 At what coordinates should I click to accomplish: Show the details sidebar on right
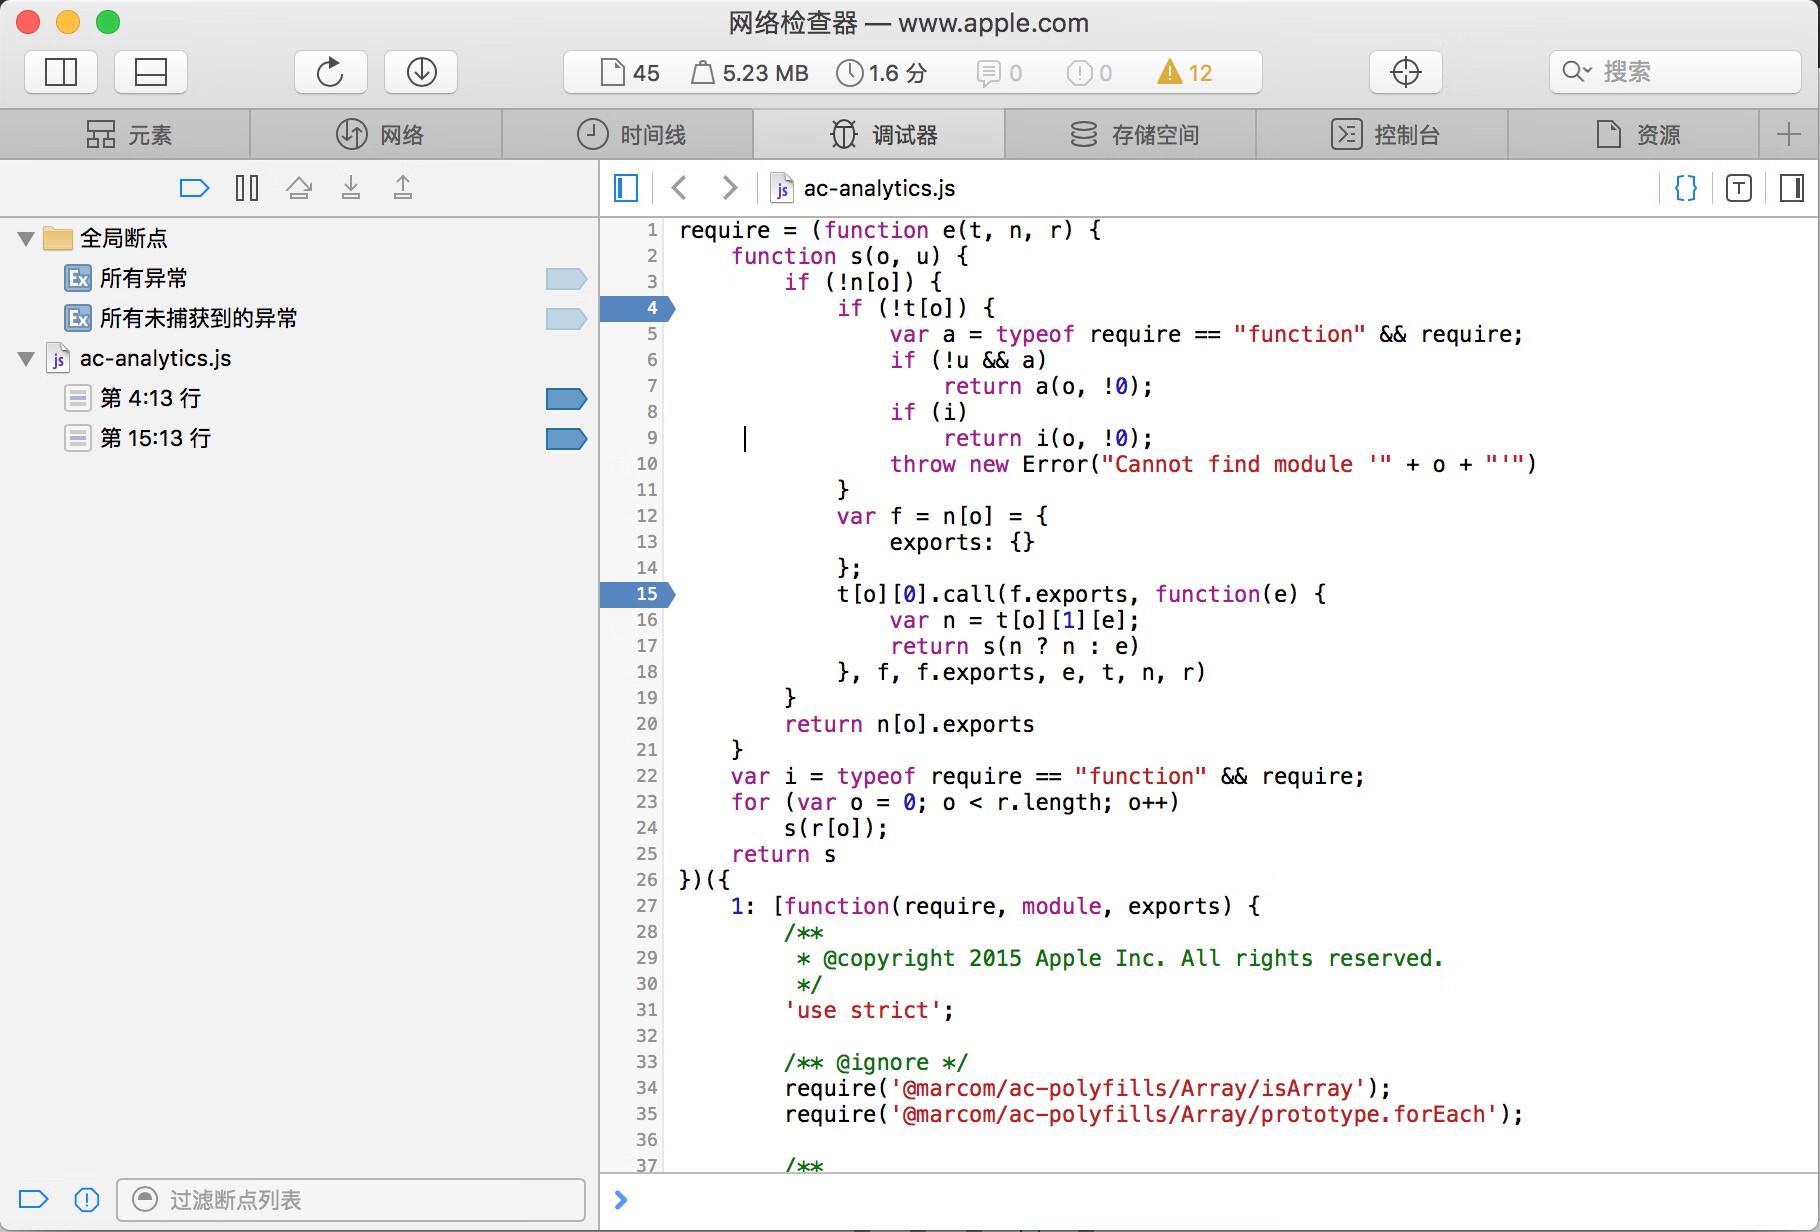pos(1792,188)
